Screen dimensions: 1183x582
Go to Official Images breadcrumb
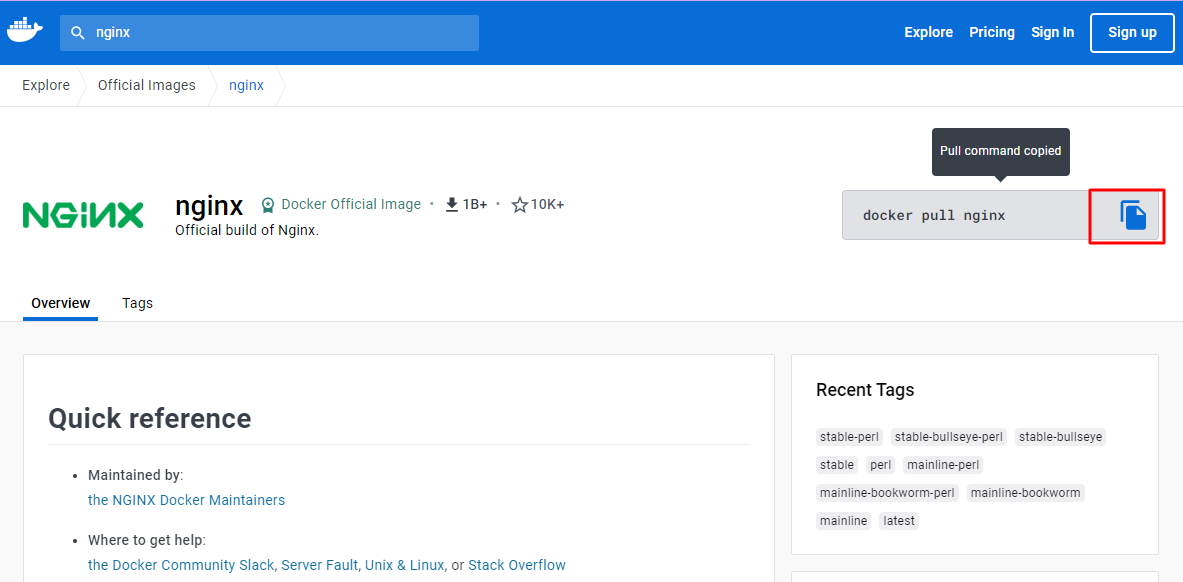(146, 85)
